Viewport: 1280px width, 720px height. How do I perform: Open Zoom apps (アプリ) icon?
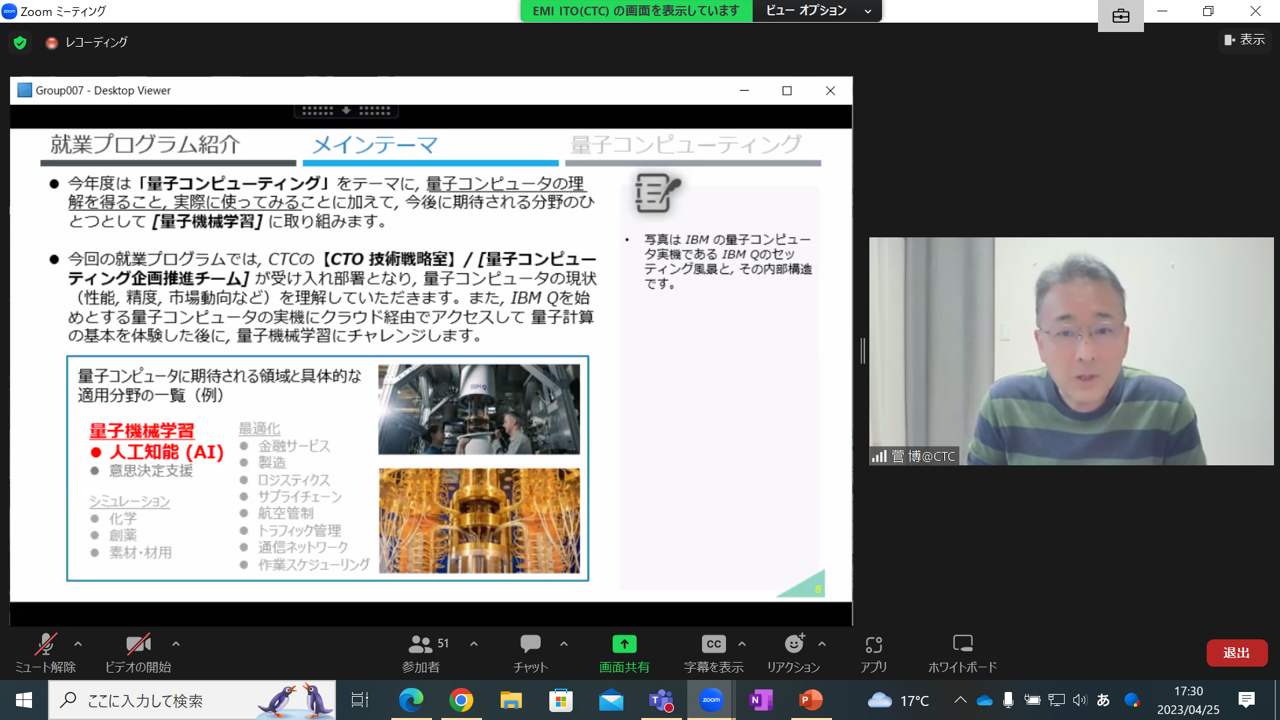click(874, 644)
